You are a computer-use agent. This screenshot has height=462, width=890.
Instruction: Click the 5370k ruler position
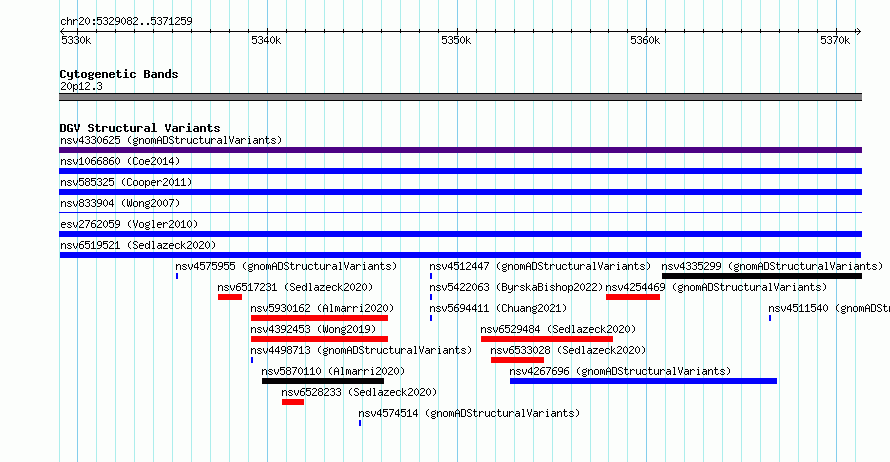coord(835,40)
